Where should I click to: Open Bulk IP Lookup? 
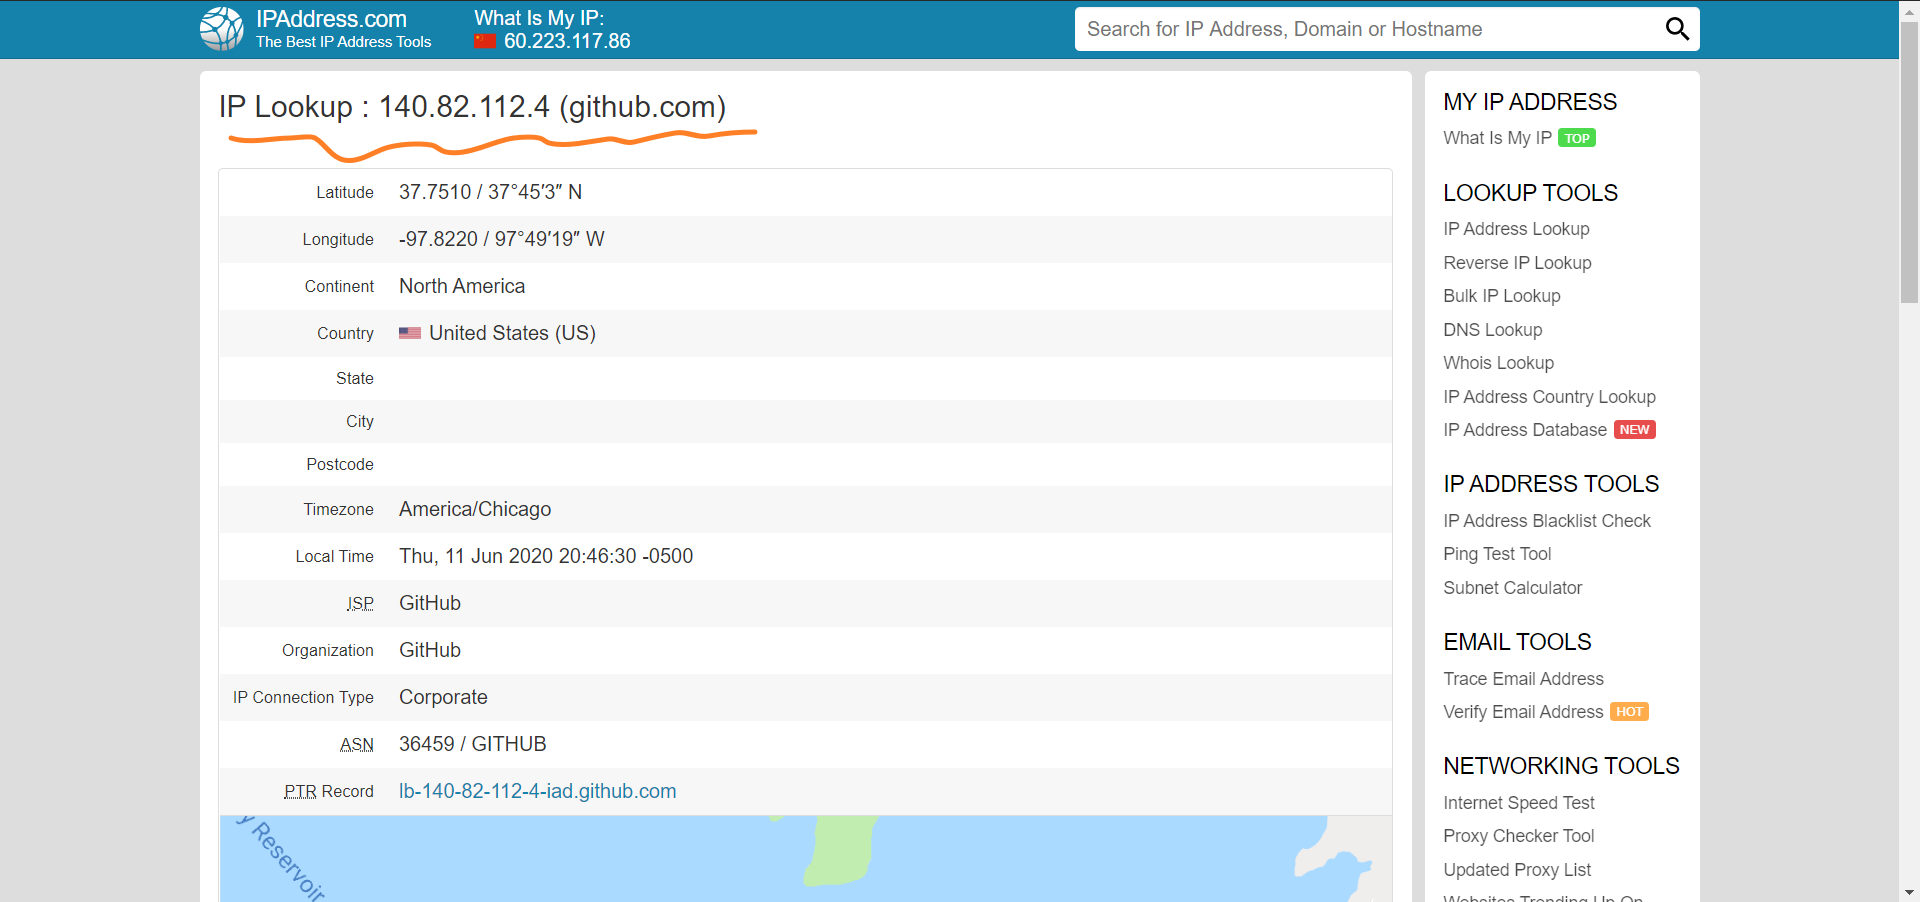point(1501,296)
